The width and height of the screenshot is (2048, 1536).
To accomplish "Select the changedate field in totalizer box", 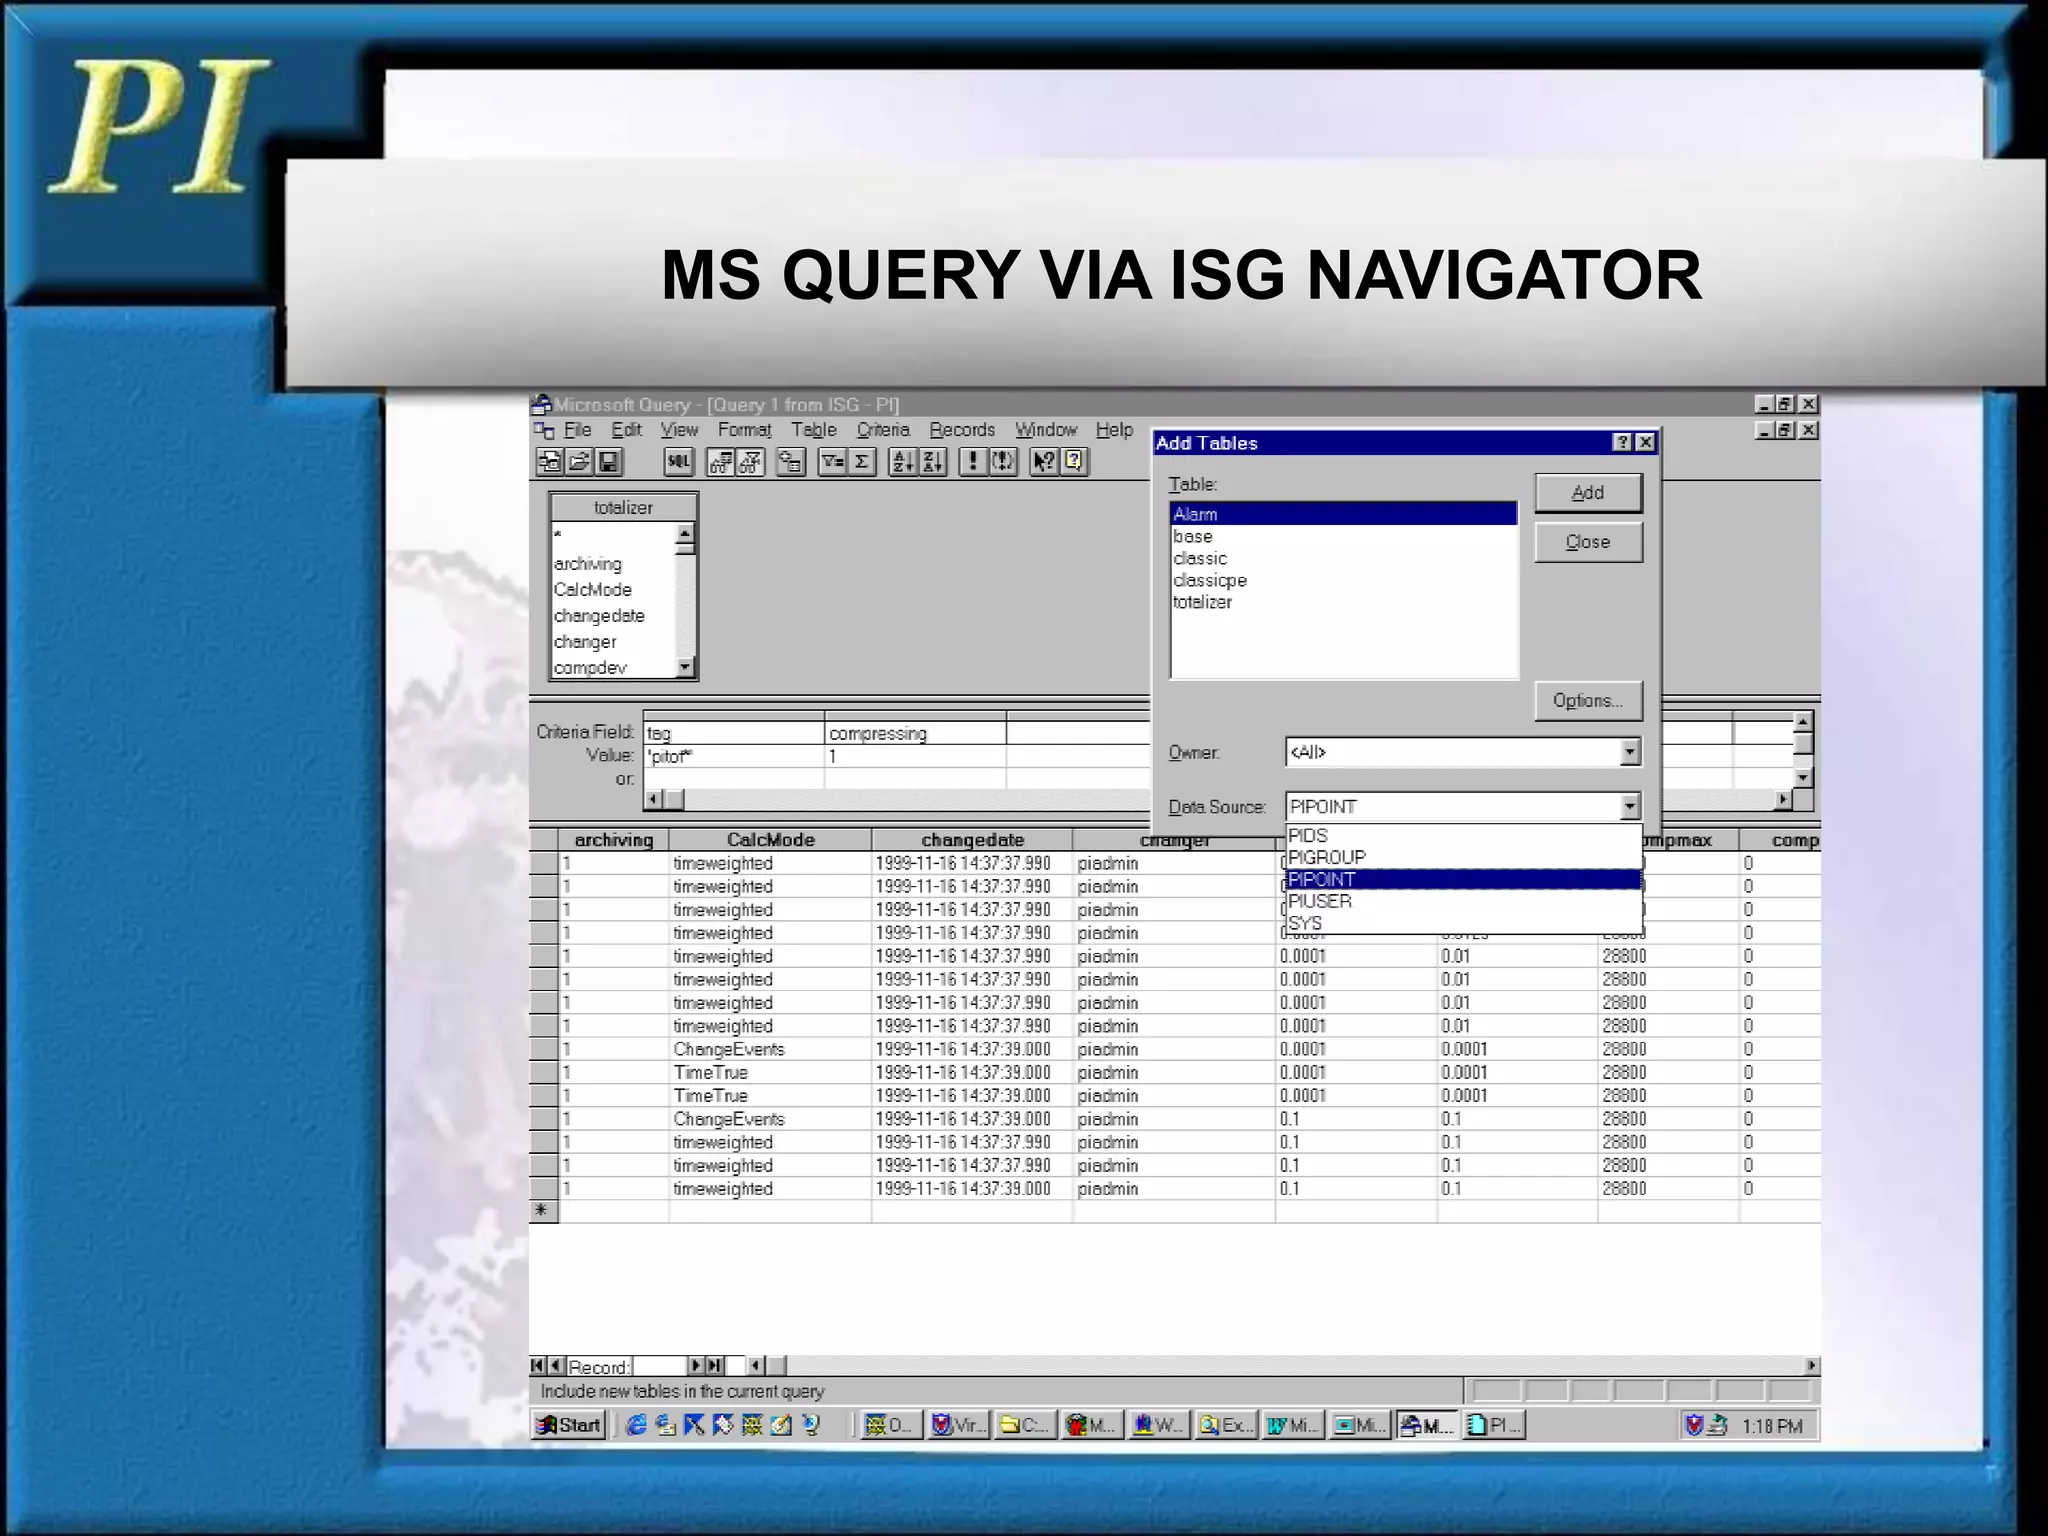I will click(614, 616).
